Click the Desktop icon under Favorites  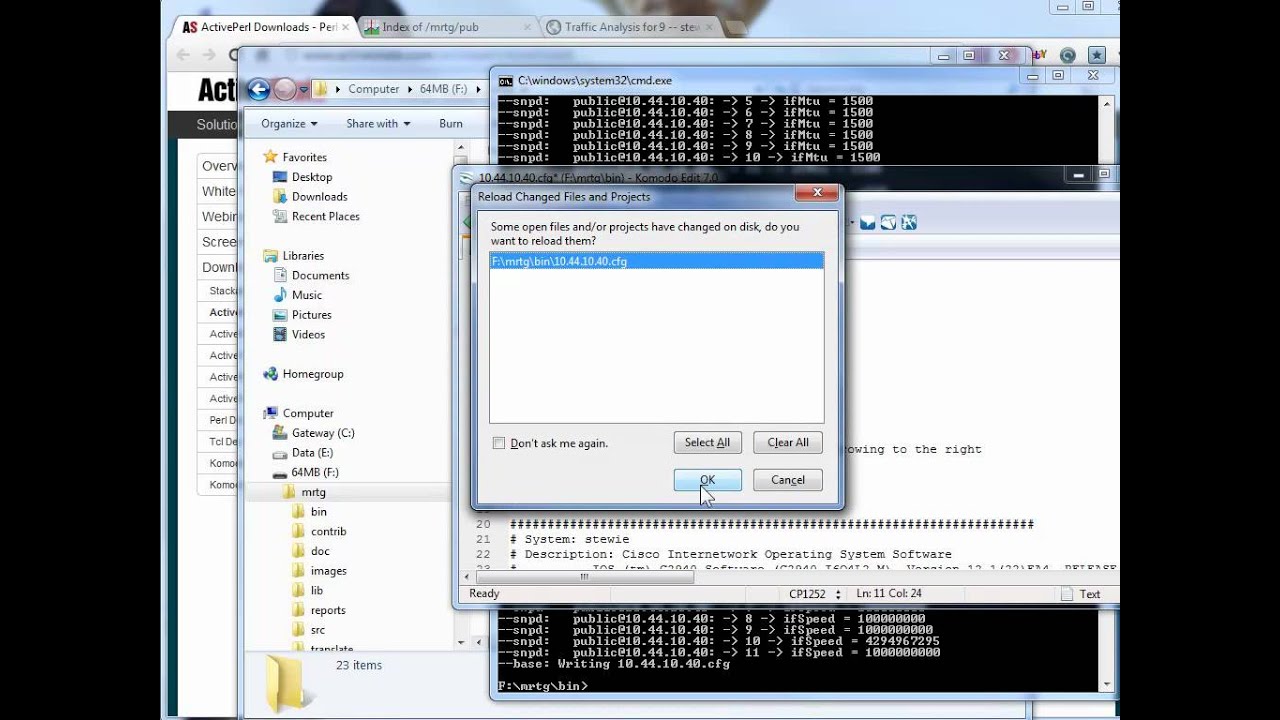[x=280, y=177]
